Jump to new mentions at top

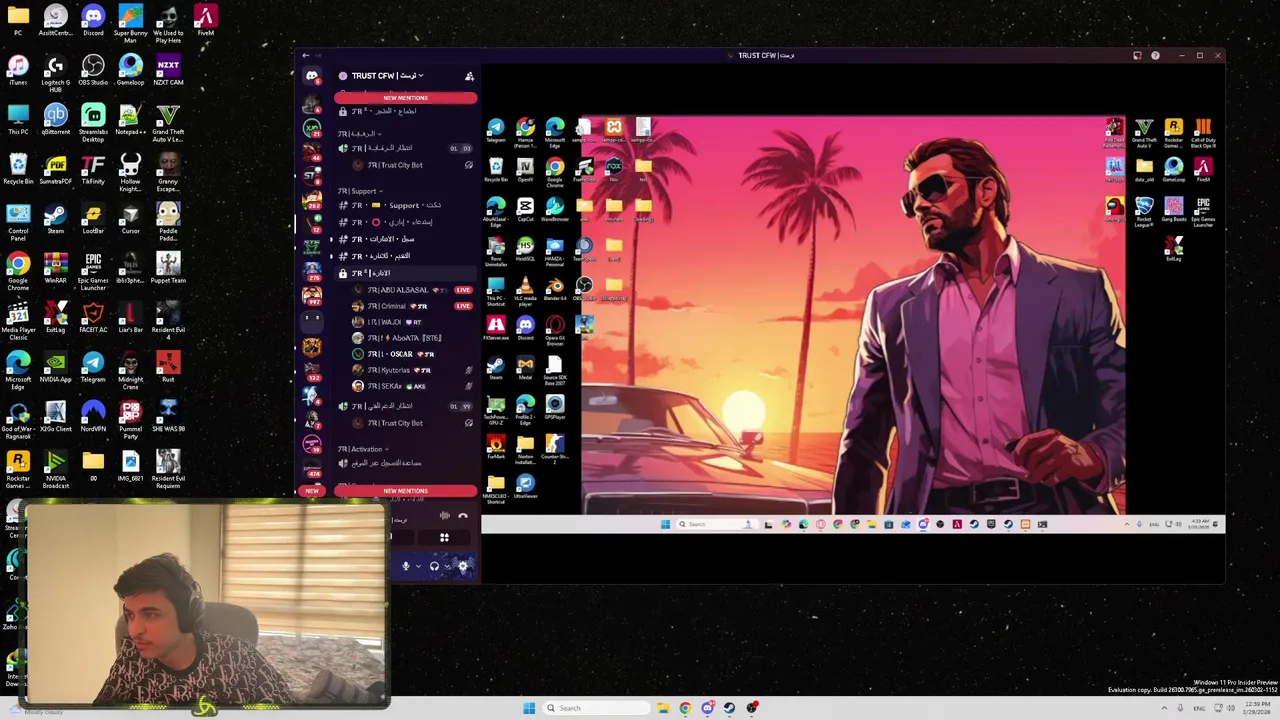[x=405, y=98]
